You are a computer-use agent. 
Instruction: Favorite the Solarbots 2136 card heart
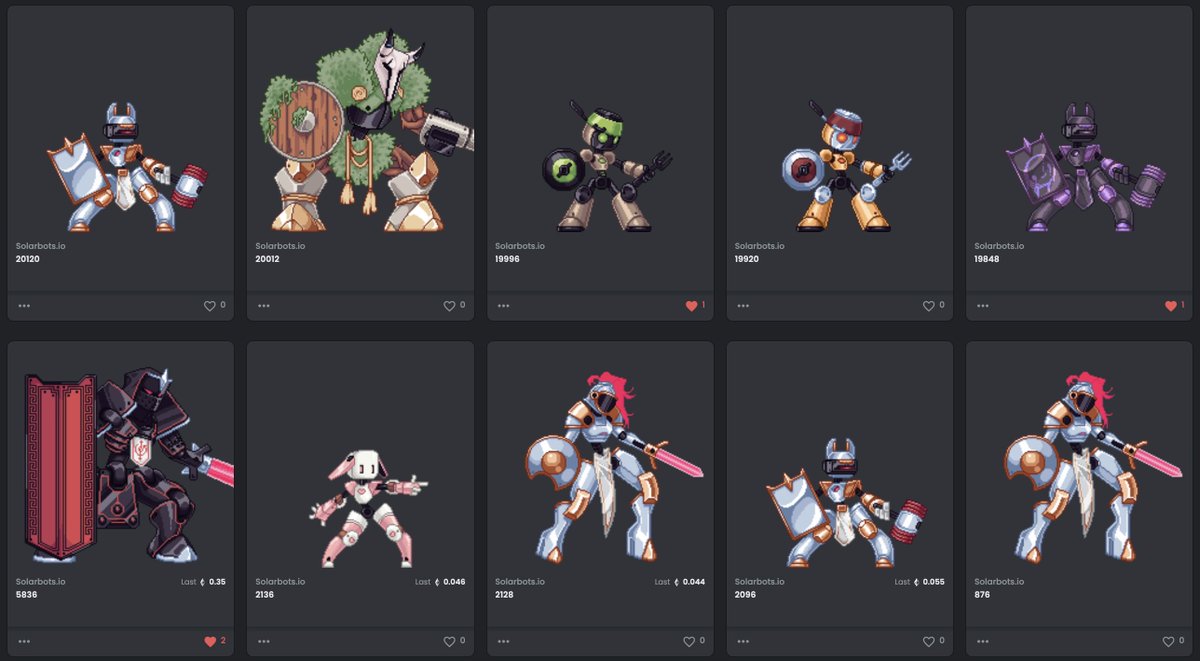450,642
